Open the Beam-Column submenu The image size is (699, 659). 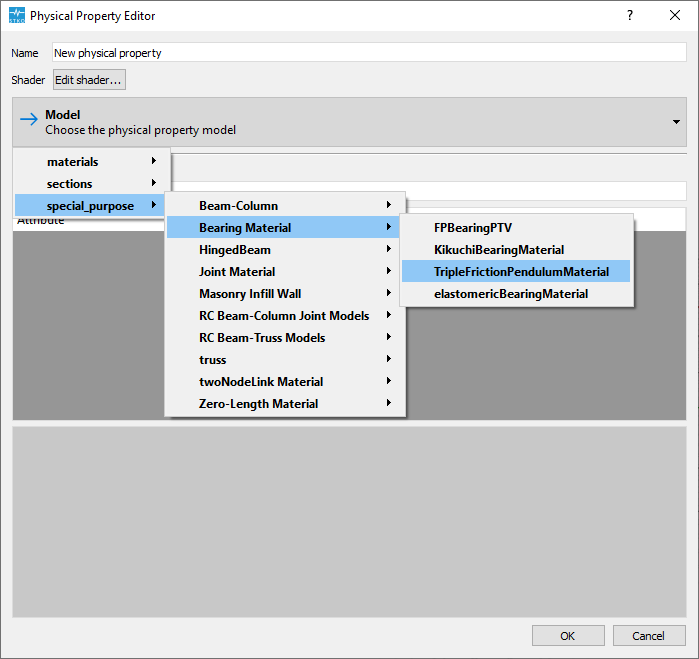[285, 206]
